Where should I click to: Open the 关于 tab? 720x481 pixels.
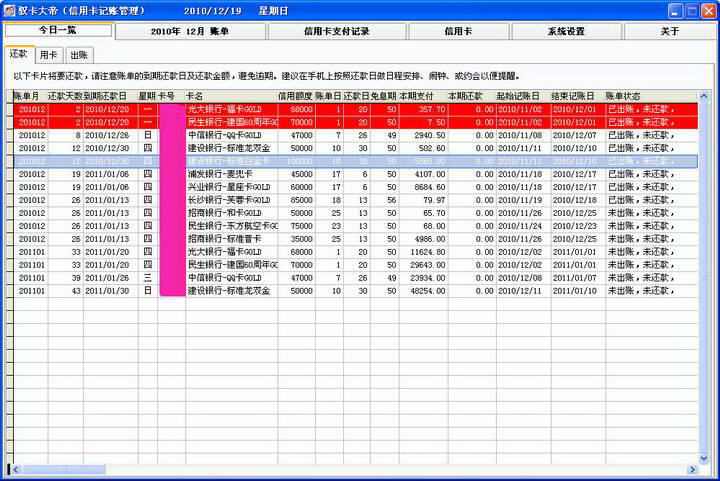point(669,32)
